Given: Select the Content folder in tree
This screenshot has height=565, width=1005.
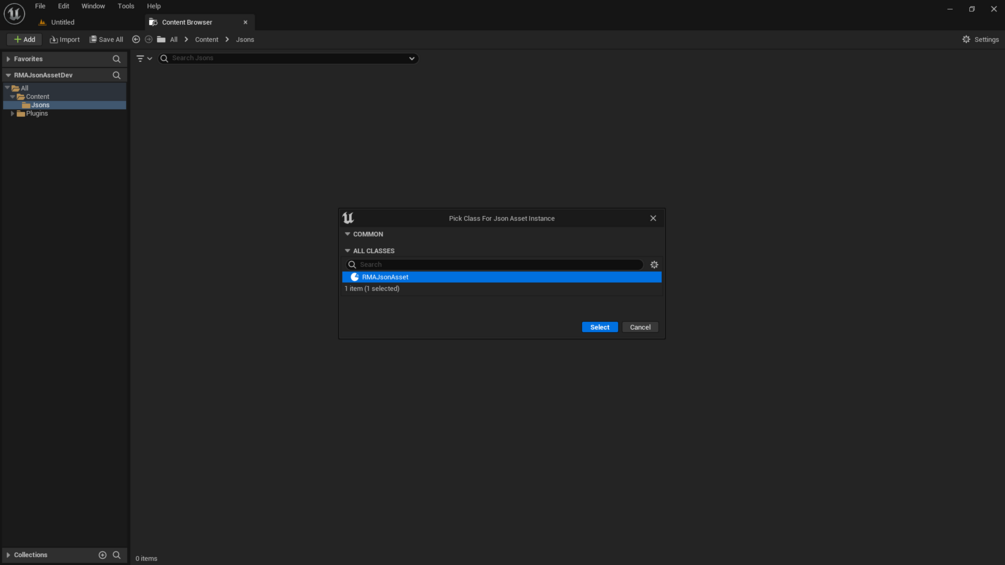Looking at the screenshot, I should tap(37, 97).
